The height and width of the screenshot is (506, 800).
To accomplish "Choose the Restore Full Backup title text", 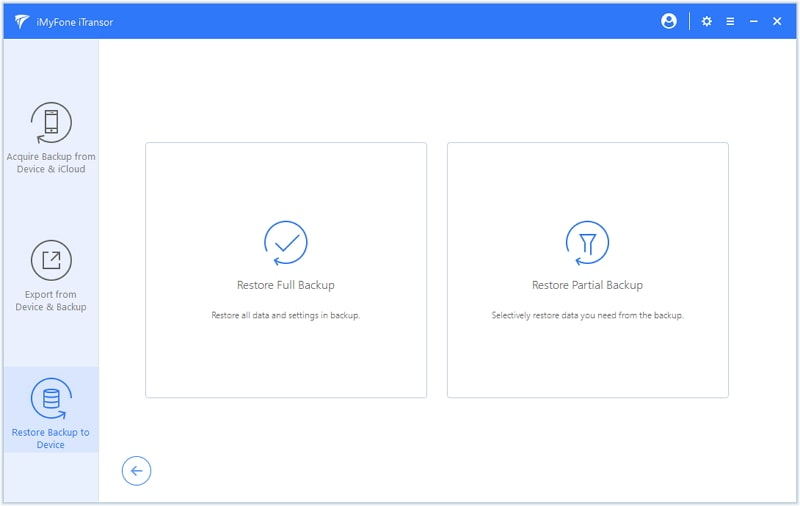I will [286, 285].
